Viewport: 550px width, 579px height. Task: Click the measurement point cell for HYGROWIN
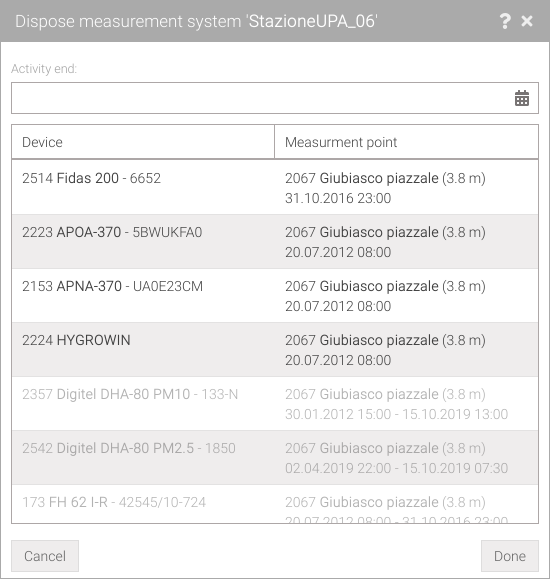coord(406,349)
